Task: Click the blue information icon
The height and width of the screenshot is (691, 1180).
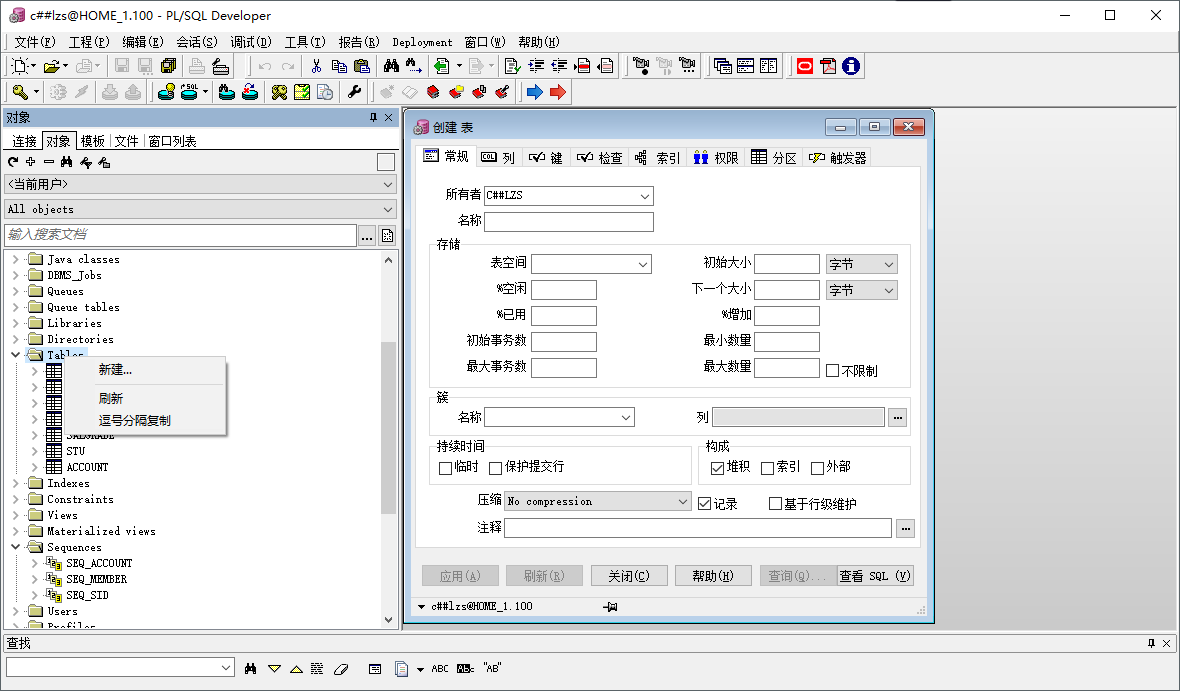Action: pos(850,66)
